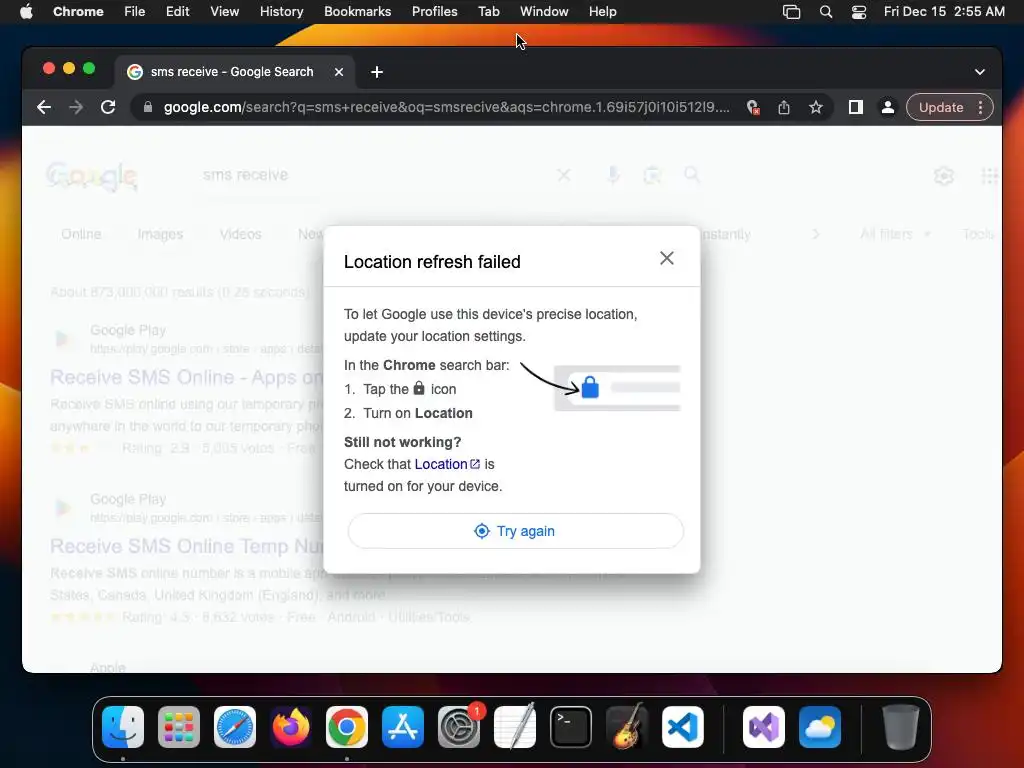Launch Safari from the Dock

click(234, 727)
